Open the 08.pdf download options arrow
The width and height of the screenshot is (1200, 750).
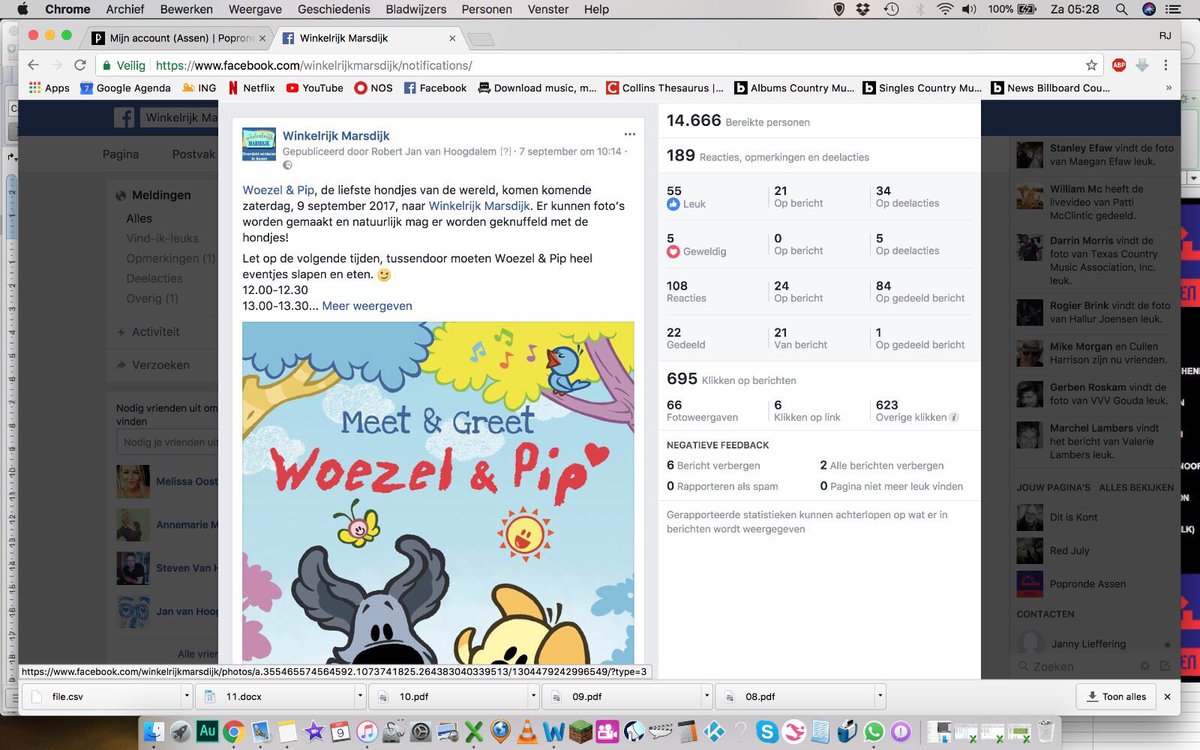pos(880,696)
